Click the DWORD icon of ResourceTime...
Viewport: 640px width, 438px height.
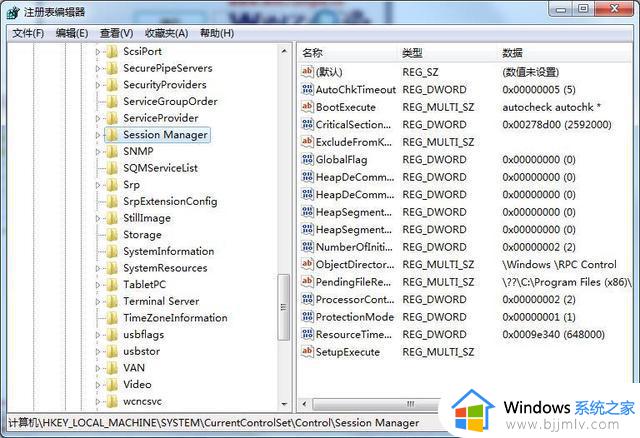[307, 334]
